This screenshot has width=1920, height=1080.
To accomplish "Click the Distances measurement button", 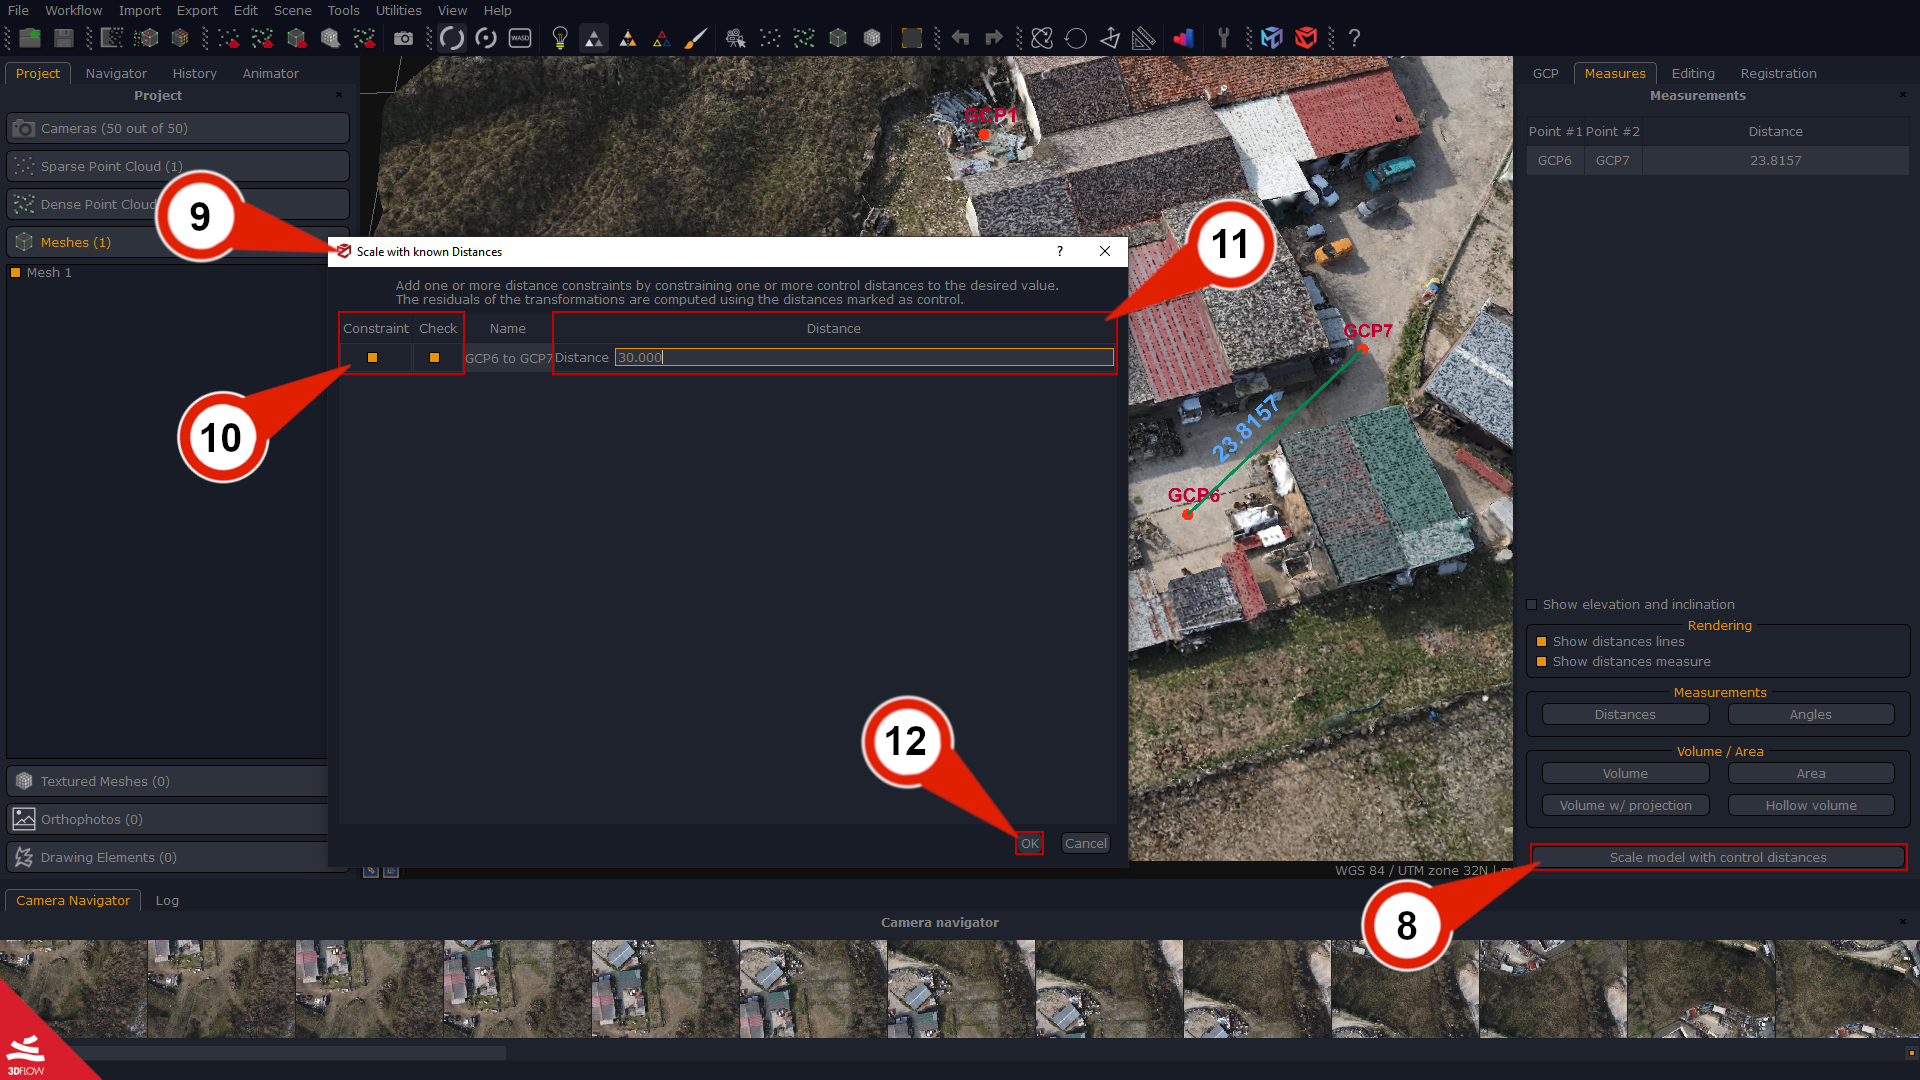I will click(1625, 714).
